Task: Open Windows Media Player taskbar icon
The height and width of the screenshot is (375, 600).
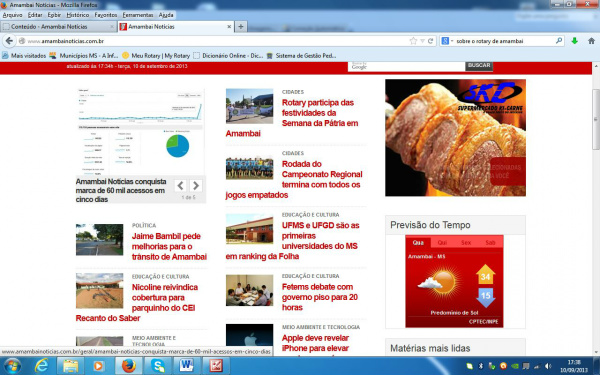Action: [x=98, y=366]
